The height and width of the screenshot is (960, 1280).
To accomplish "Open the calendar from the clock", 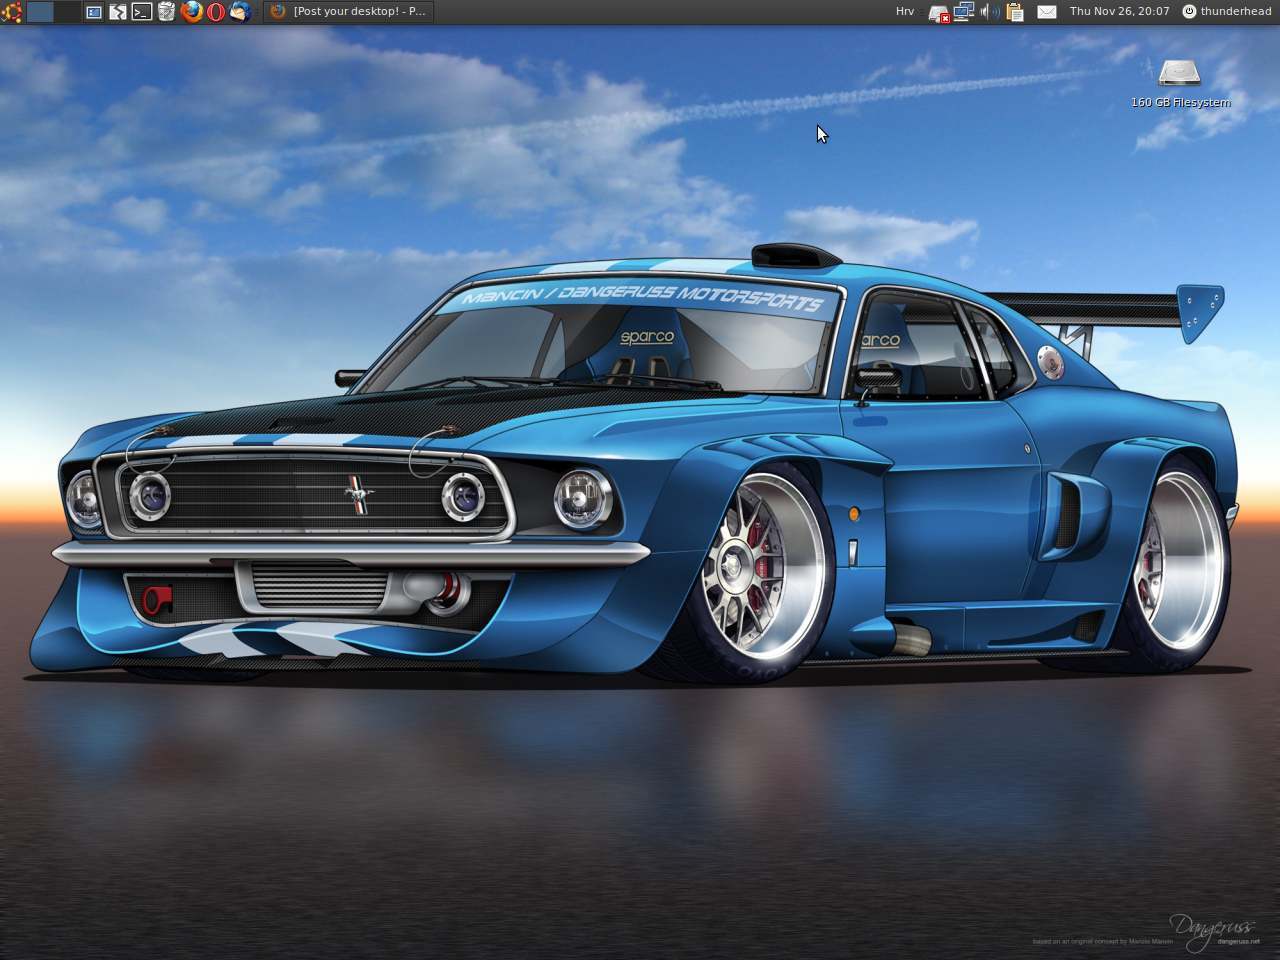I will click(1119, 12).
